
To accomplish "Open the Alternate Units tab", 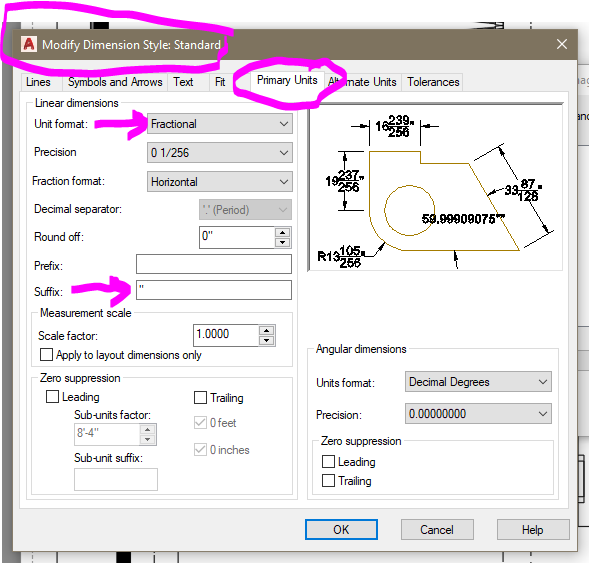I will click(x=362, y=82).
